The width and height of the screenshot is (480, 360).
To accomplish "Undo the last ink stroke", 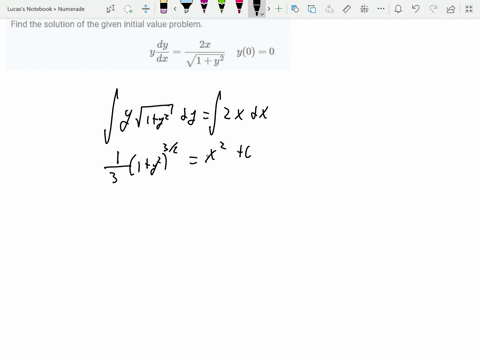I will tap(415, 9).
